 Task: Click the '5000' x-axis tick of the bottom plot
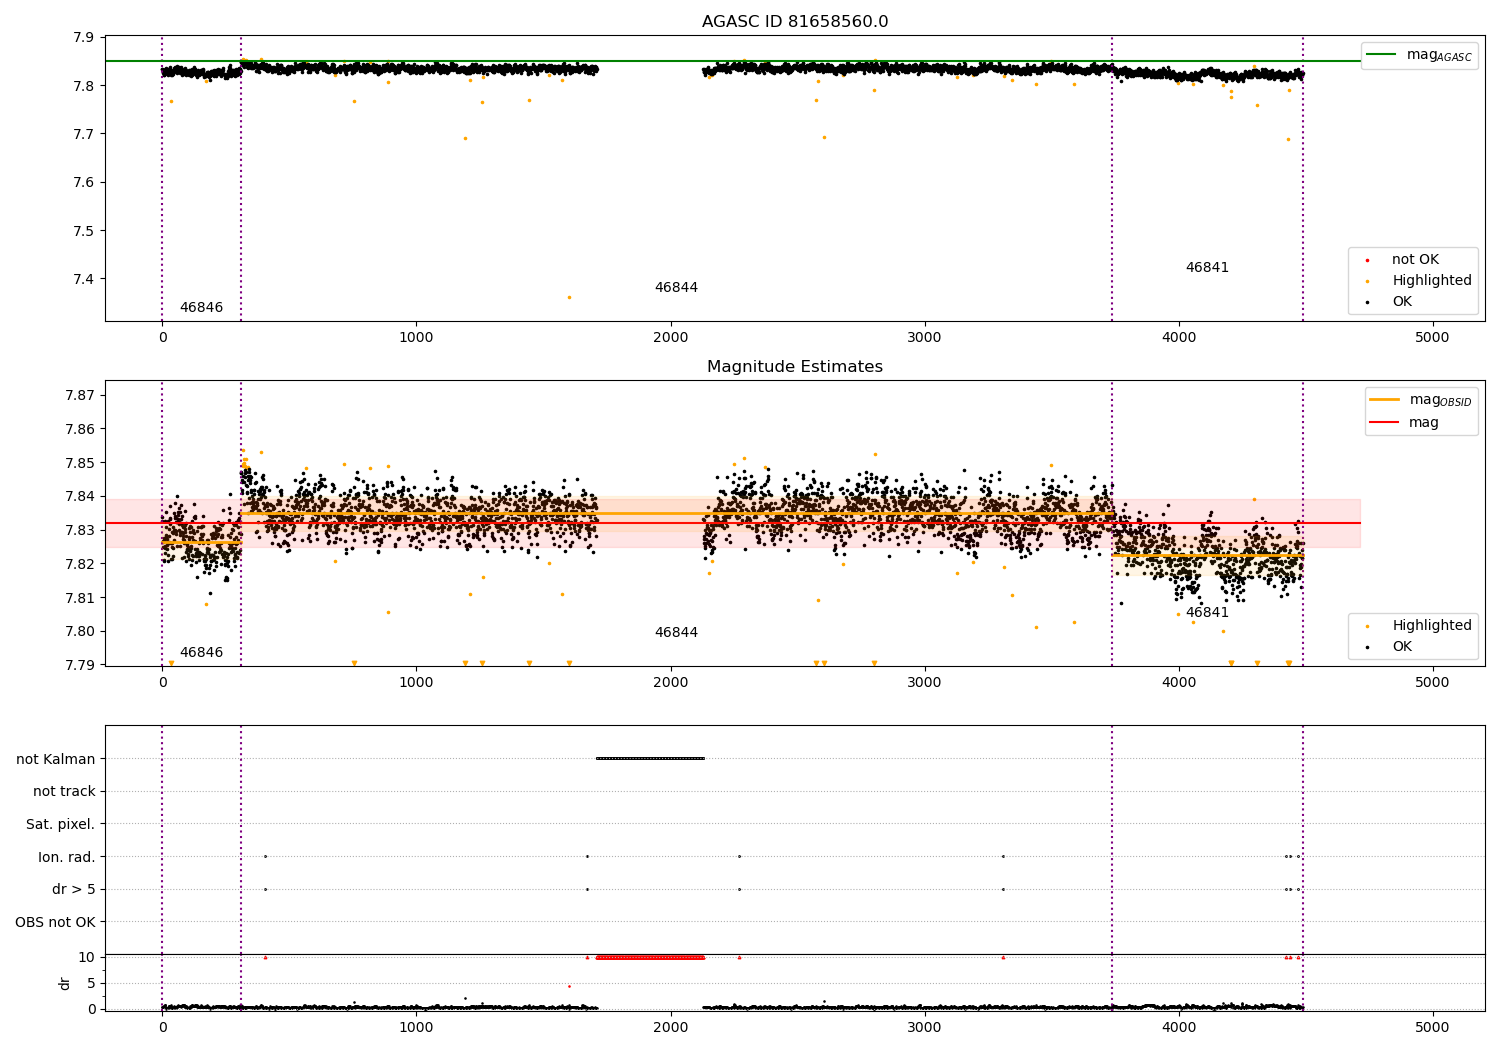[x=1433, y=1027]
